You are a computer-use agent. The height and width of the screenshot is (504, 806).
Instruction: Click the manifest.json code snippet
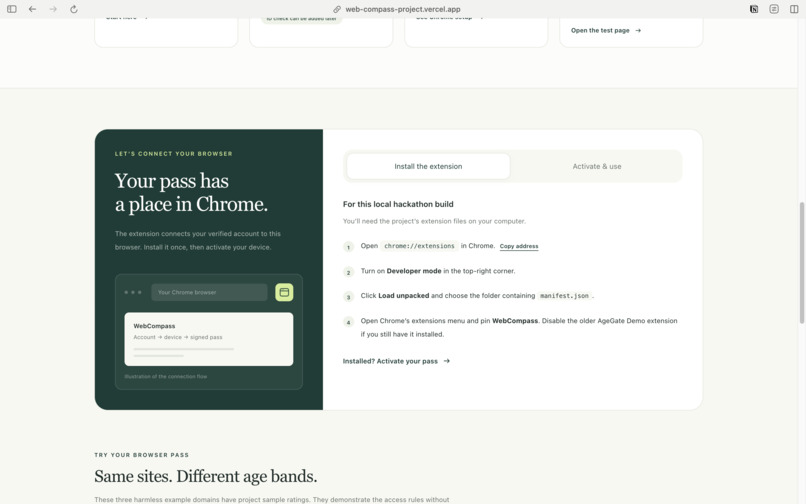tap(564, 296)
